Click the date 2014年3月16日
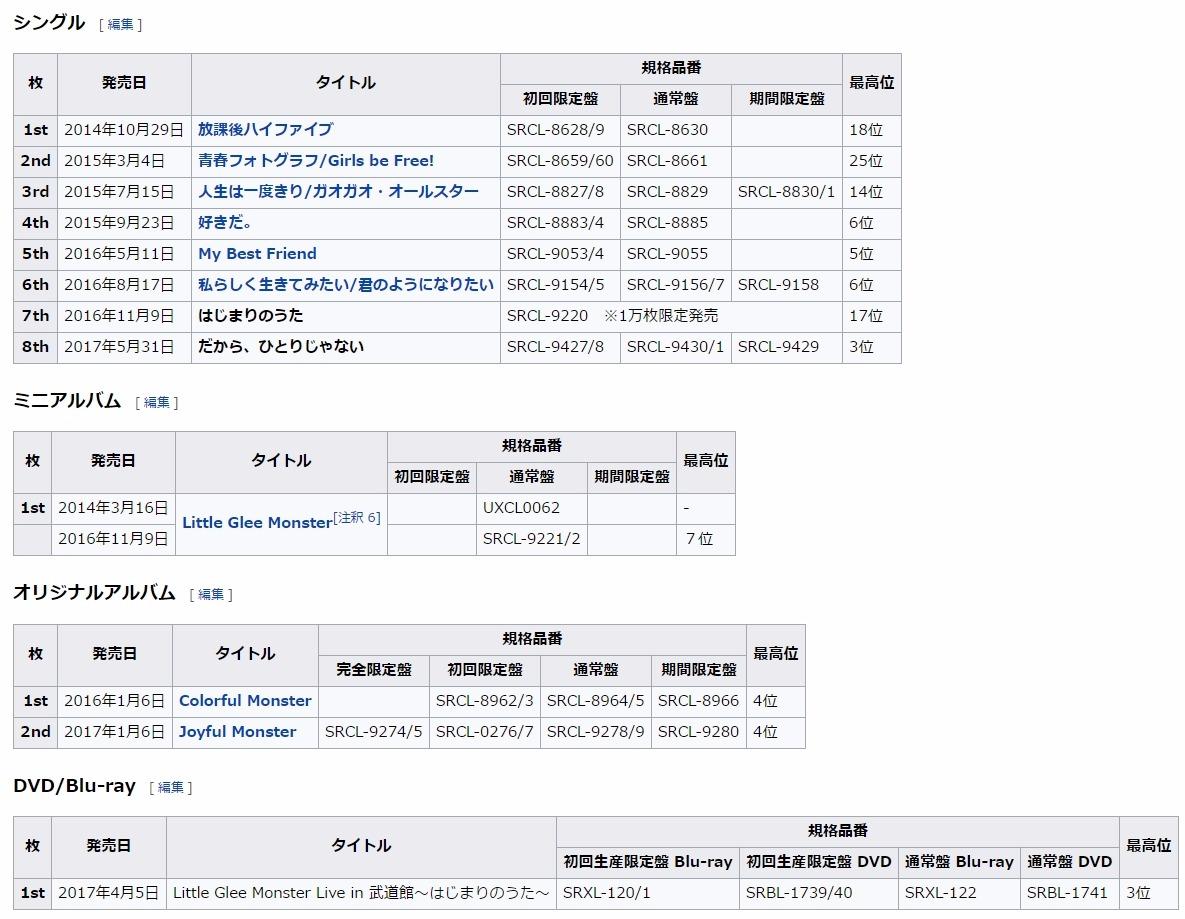 (113, 507)
